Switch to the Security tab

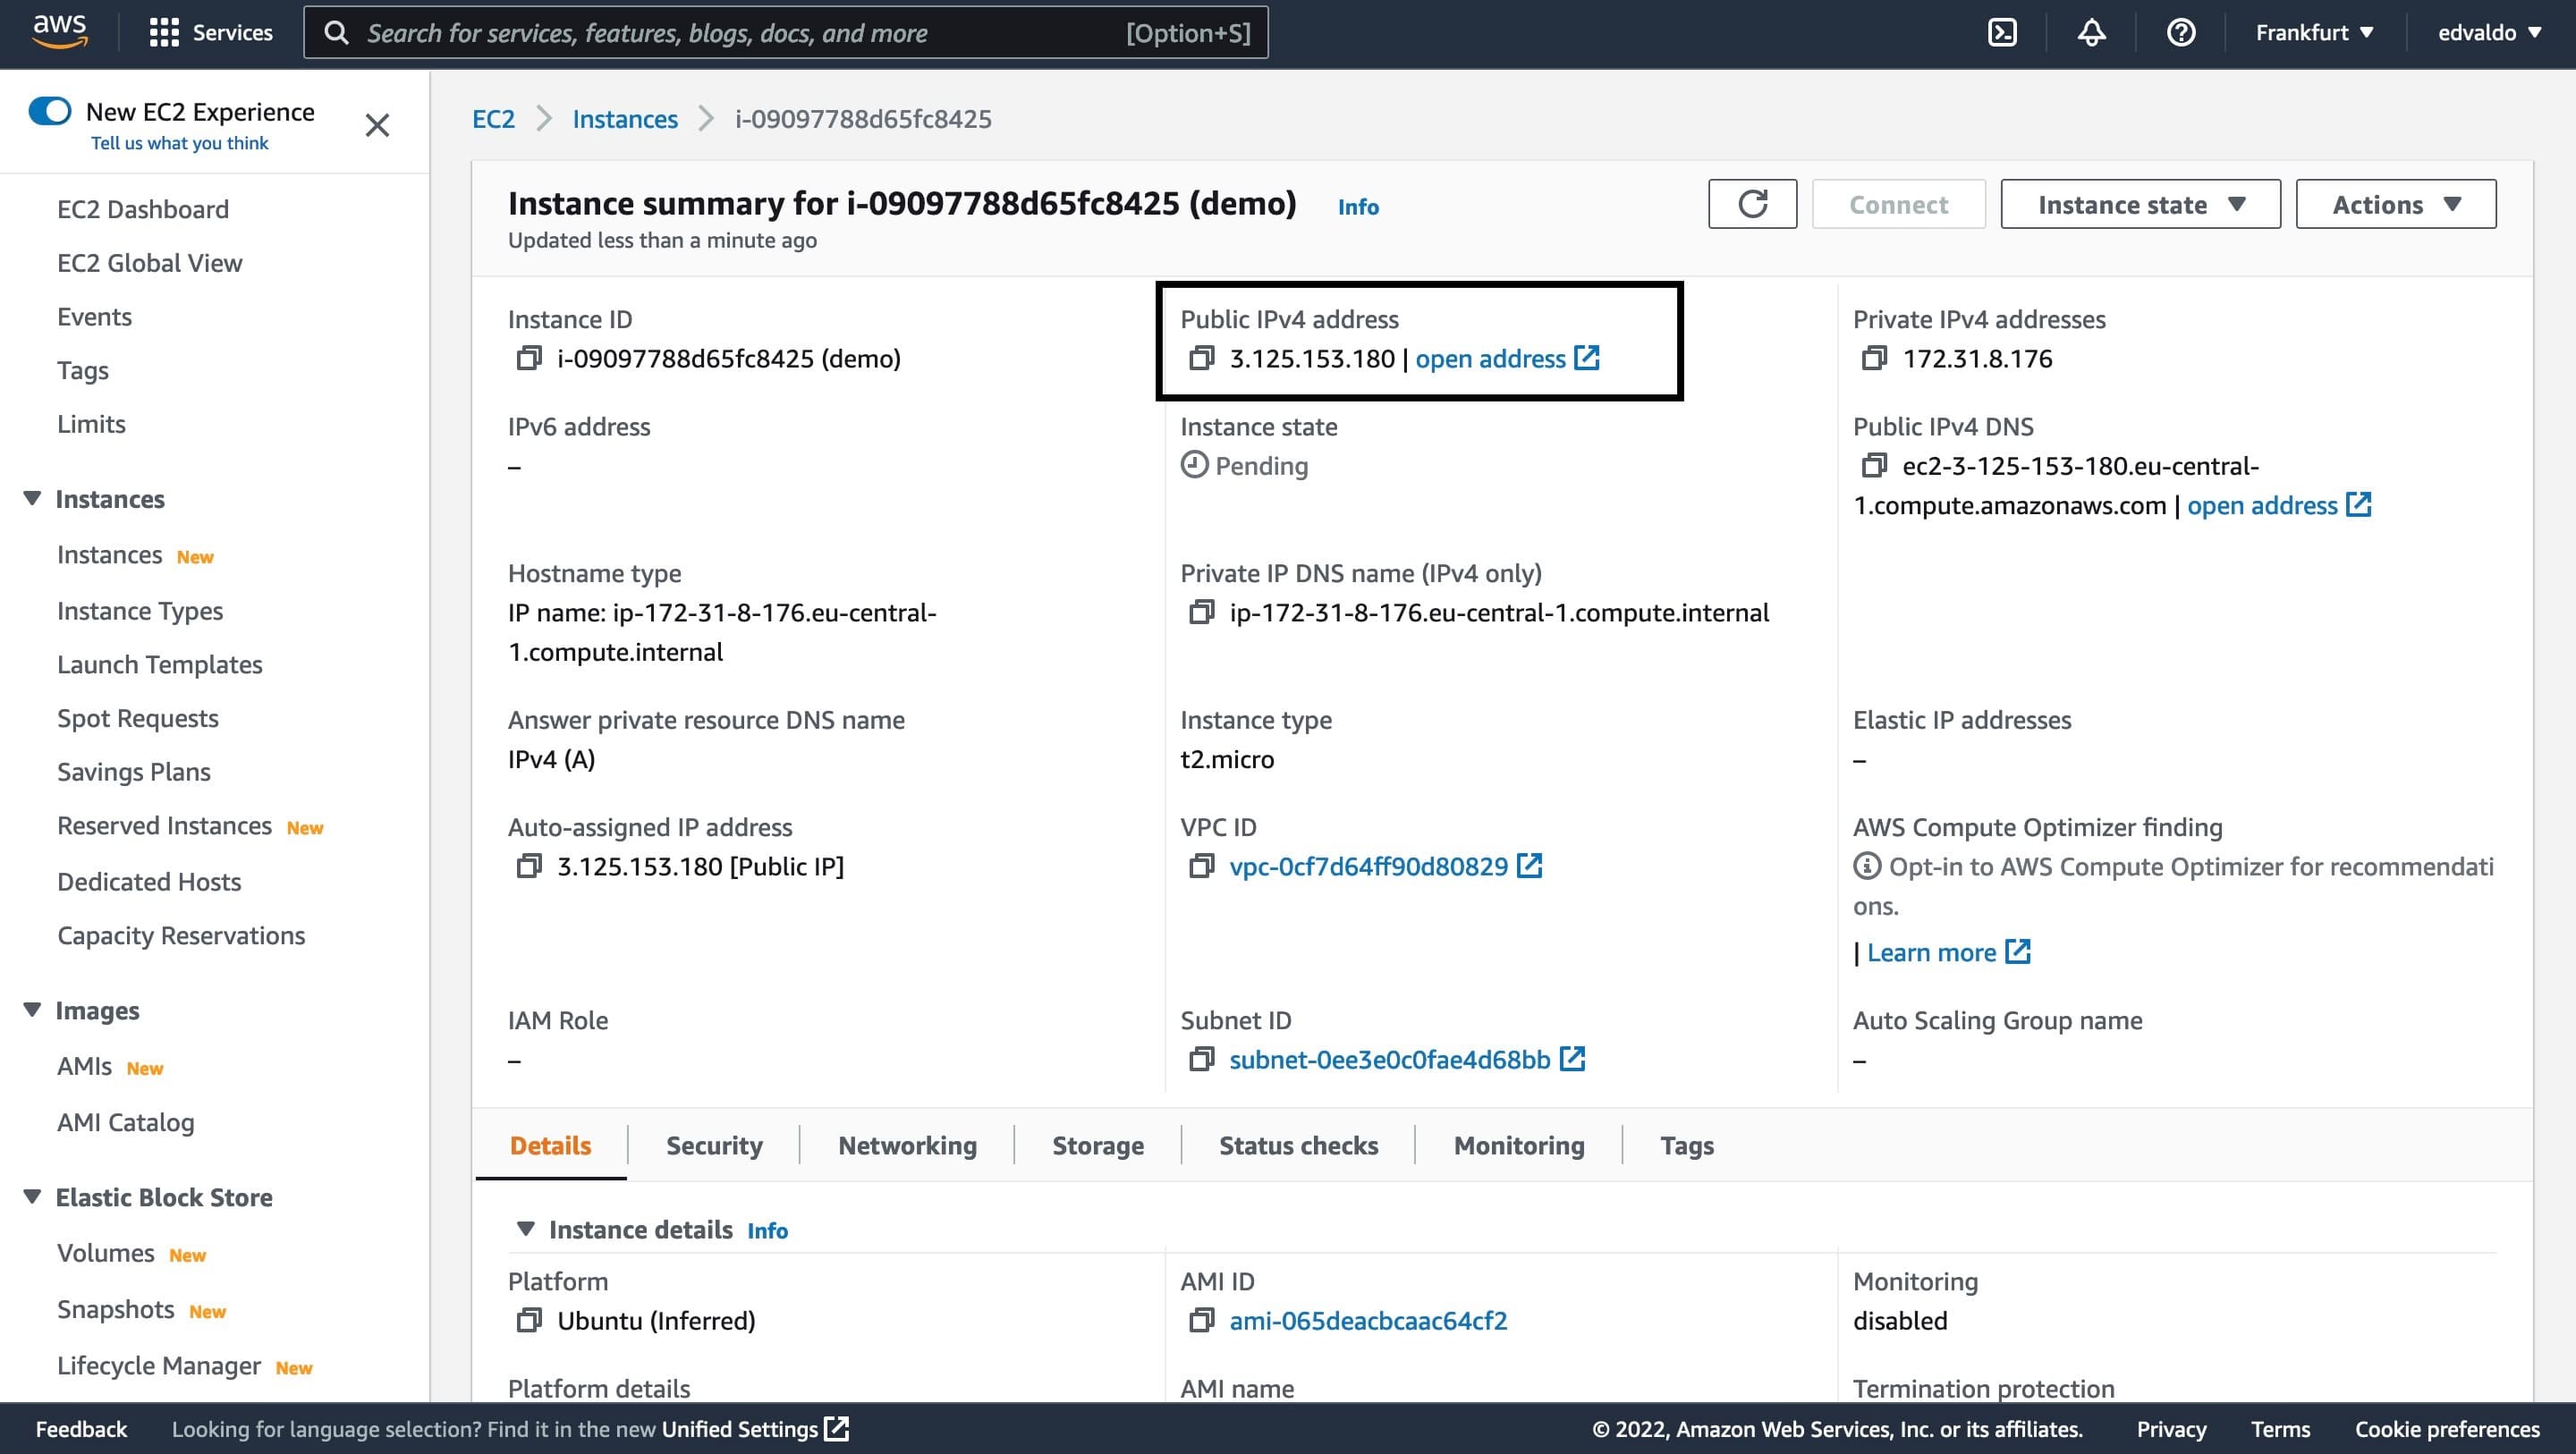pyautogui.click(x=714, y=1145)
